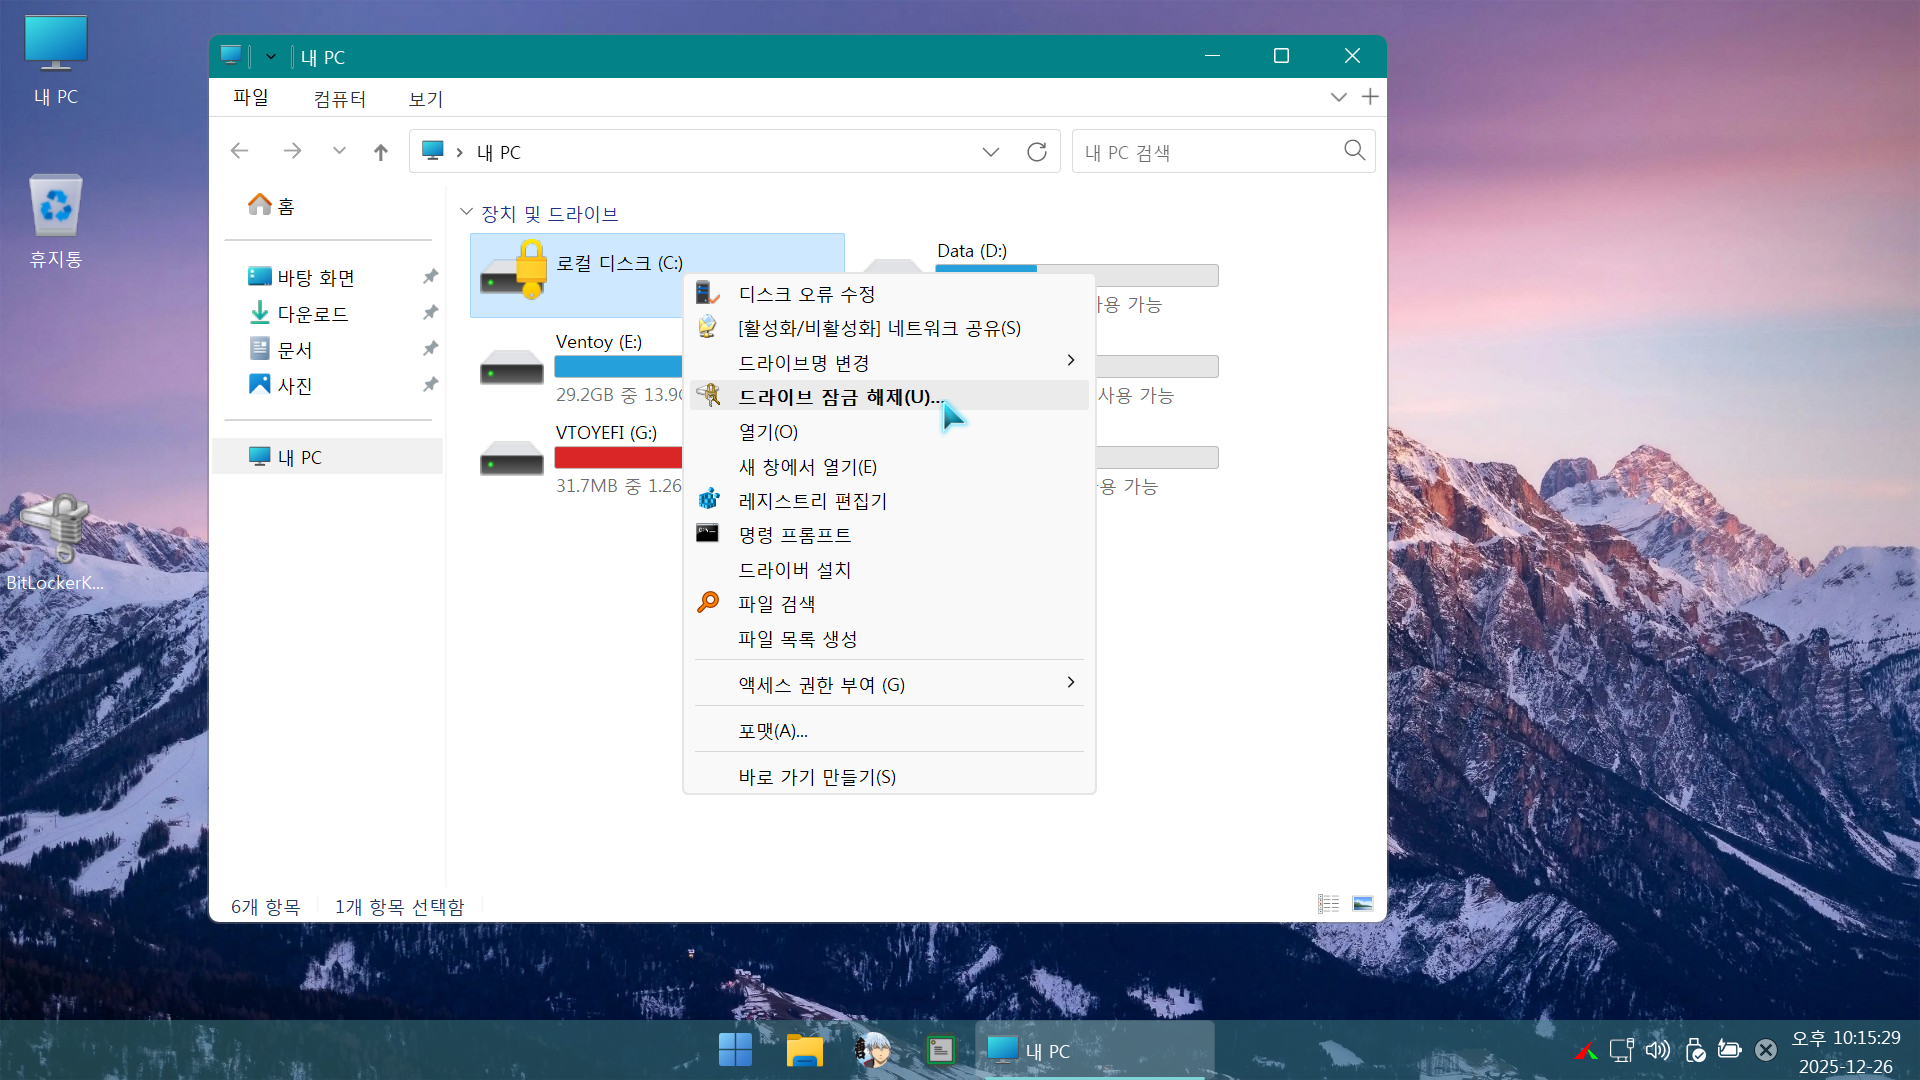1920x1080 pixels.
Task: Collapse the Devices and drives (장치 및 드라이브) group
Action: tap(466, 212)
